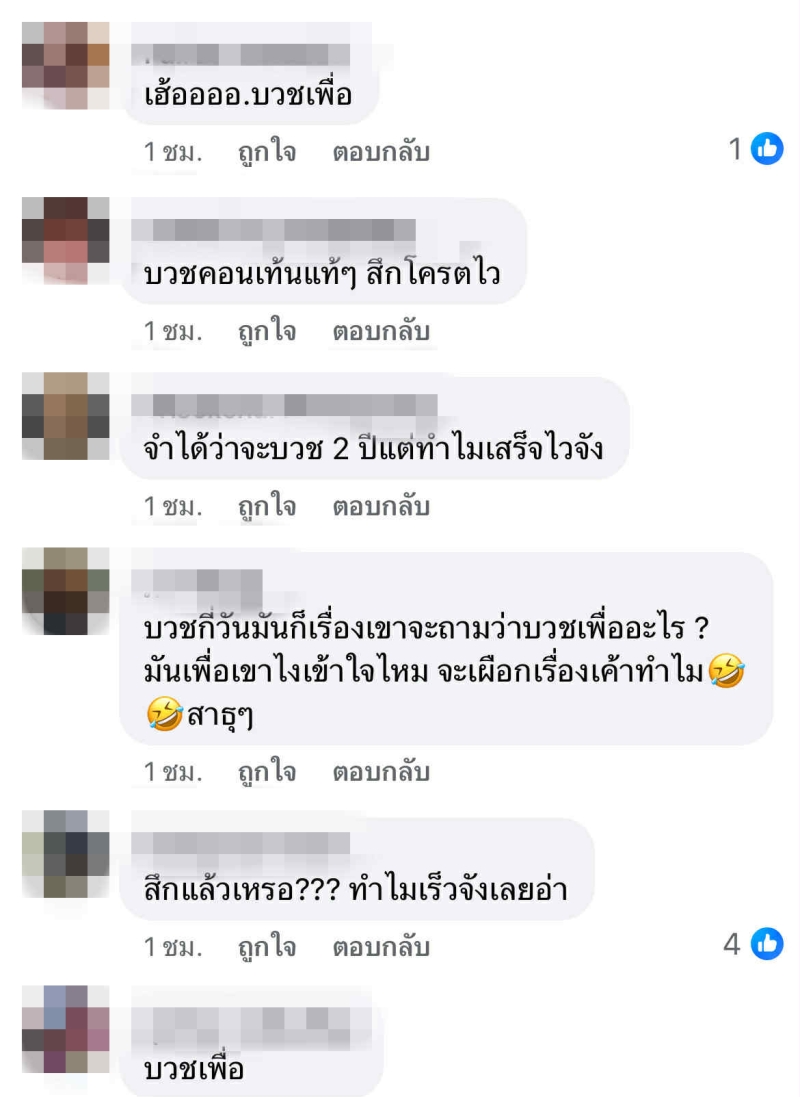800x1097 pixels.
Task: Open avatar of the 'สึกแล้วเหรอ???' commenter
Action: [66, 854]
